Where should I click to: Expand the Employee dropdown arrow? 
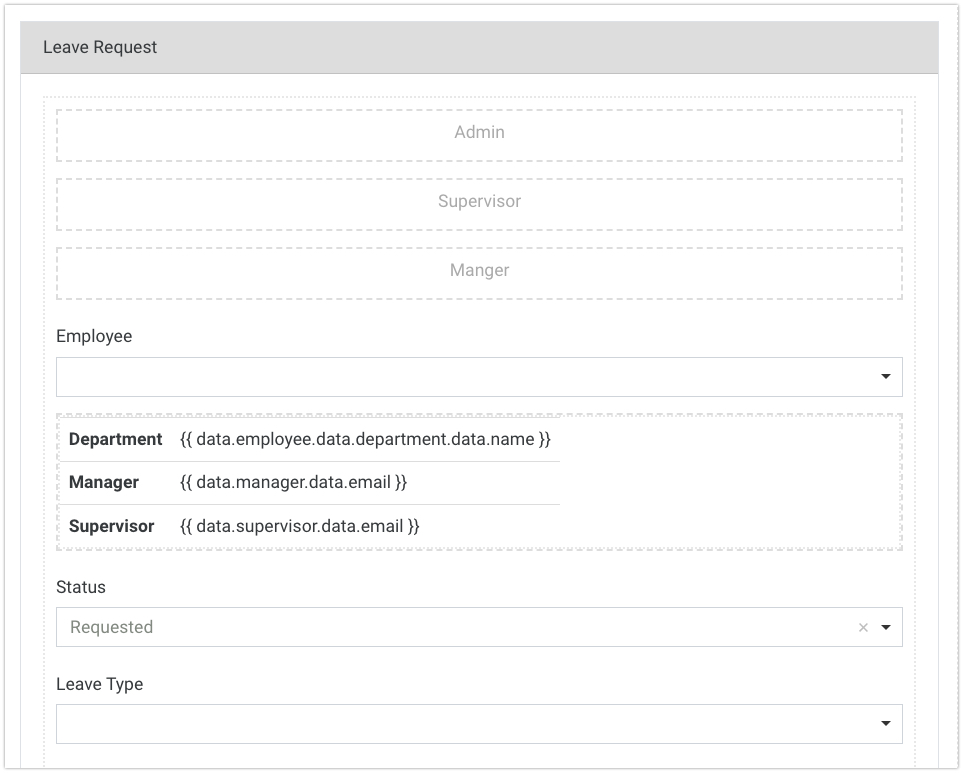pyautogui.click(x=885, y=377)
